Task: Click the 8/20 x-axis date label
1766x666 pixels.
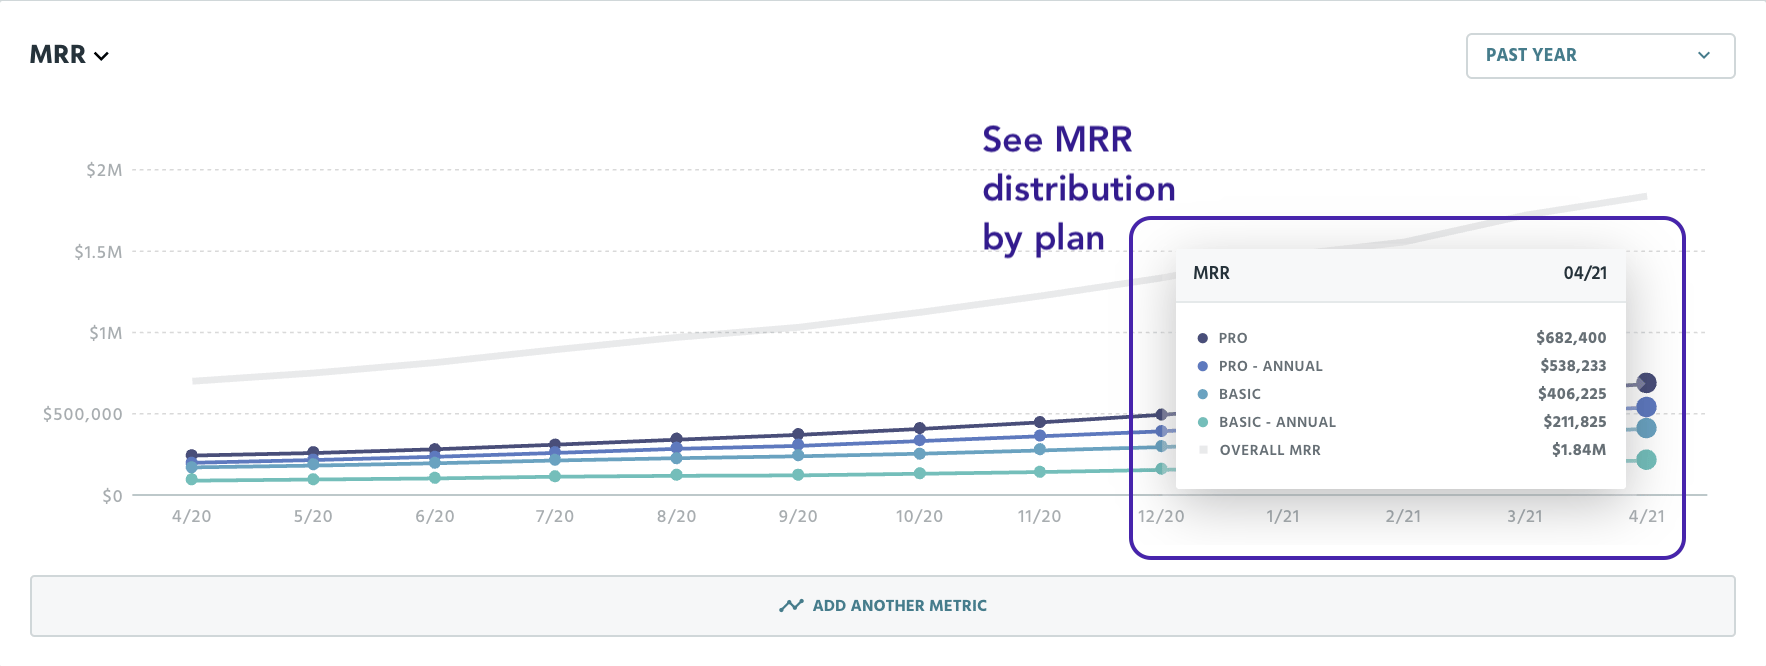Action: click(676, 516)
